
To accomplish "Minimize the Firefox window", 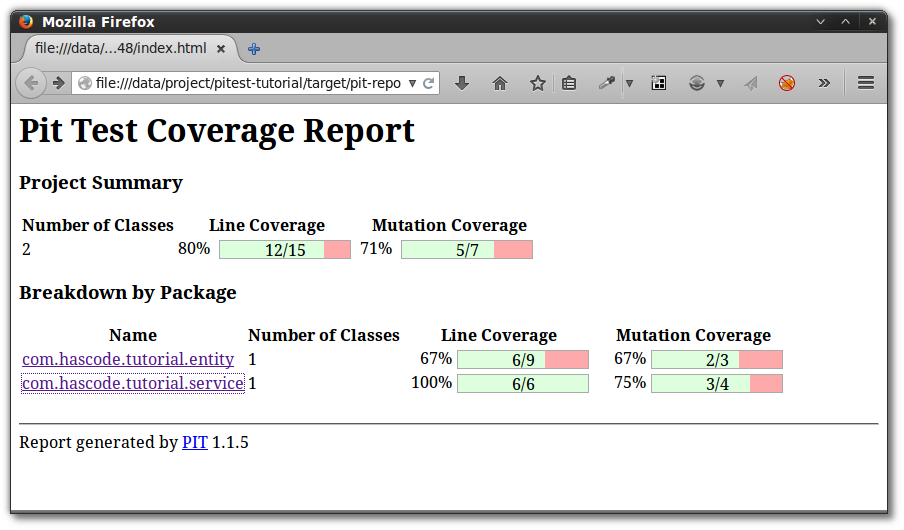I will click(820, 22).
